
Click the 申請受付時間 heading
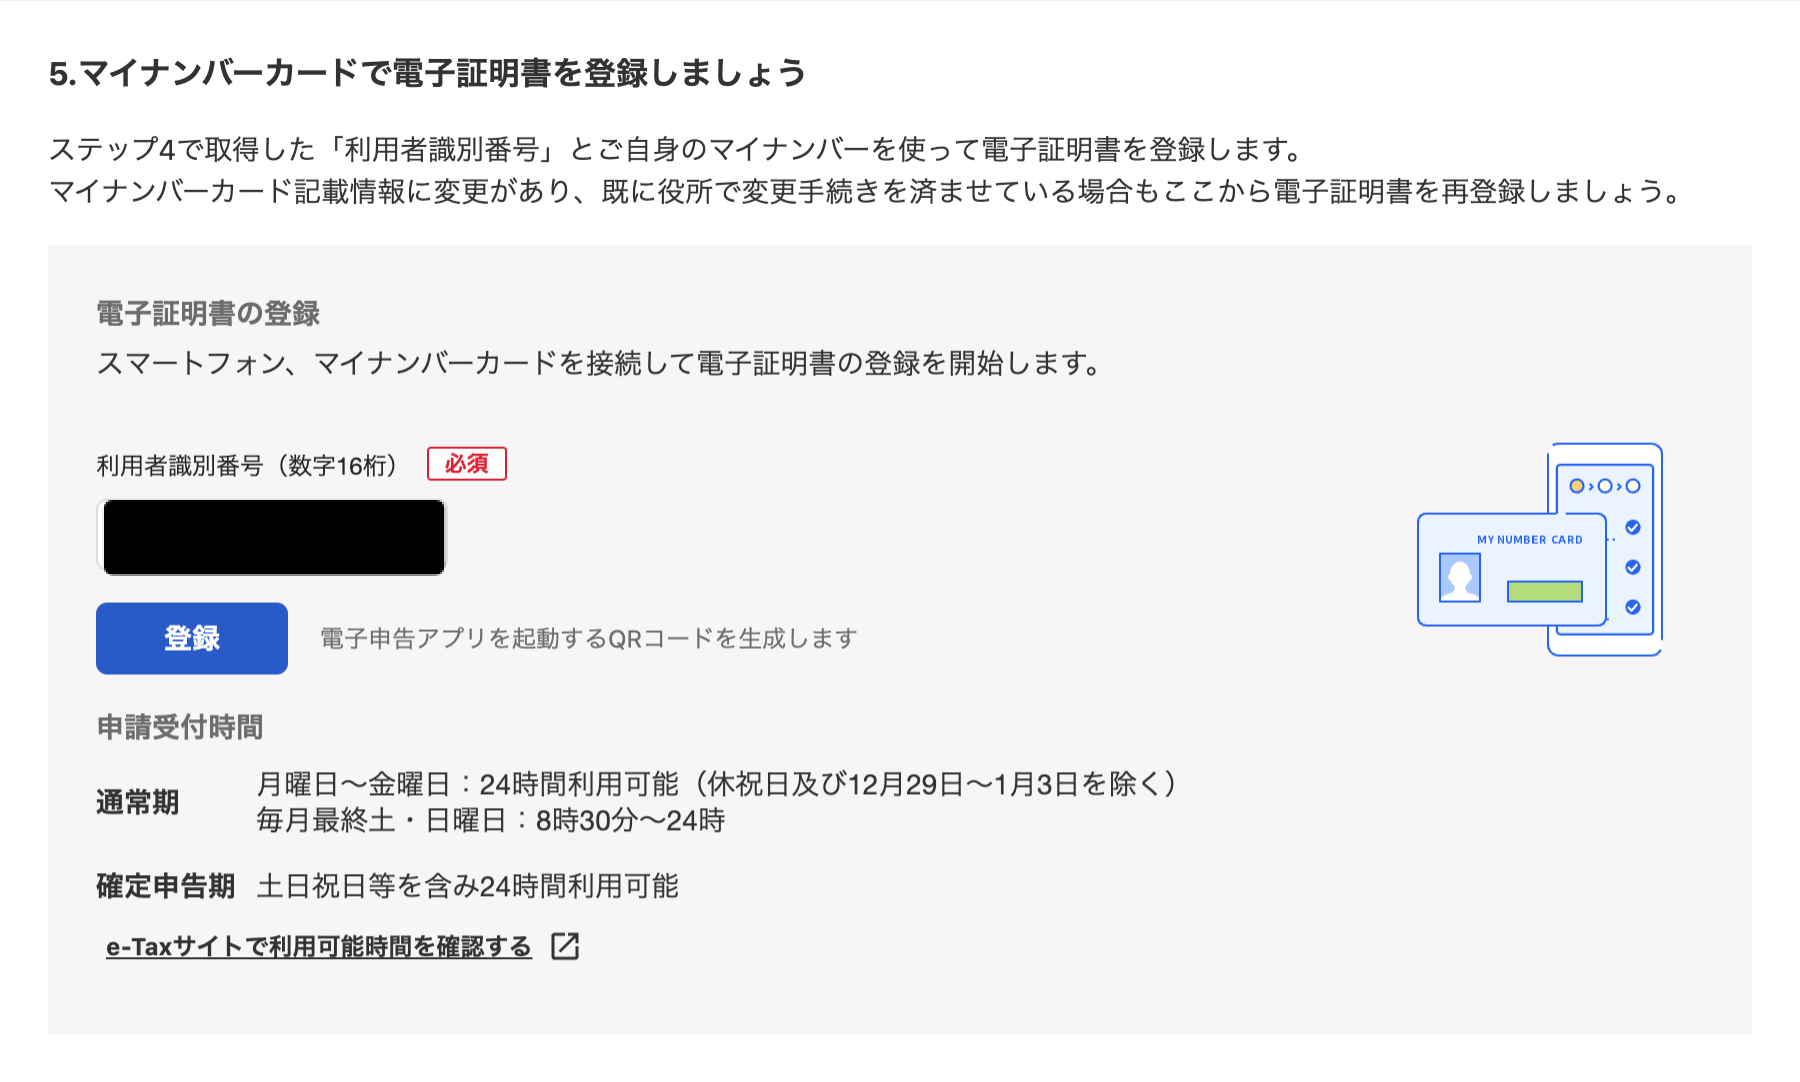[x=180, y=727]
